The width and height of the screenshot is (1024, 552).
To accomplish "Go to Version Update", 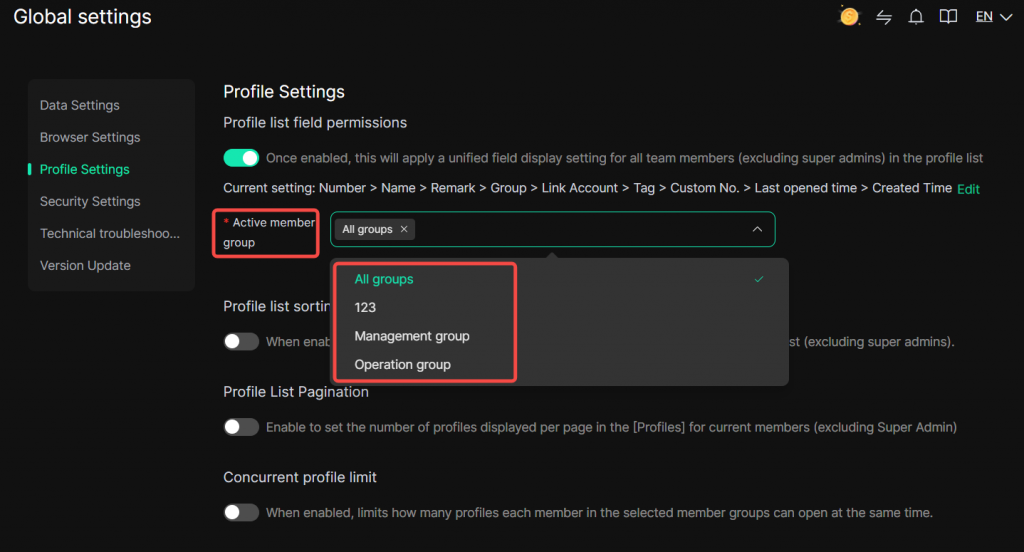I will point(85,265).
